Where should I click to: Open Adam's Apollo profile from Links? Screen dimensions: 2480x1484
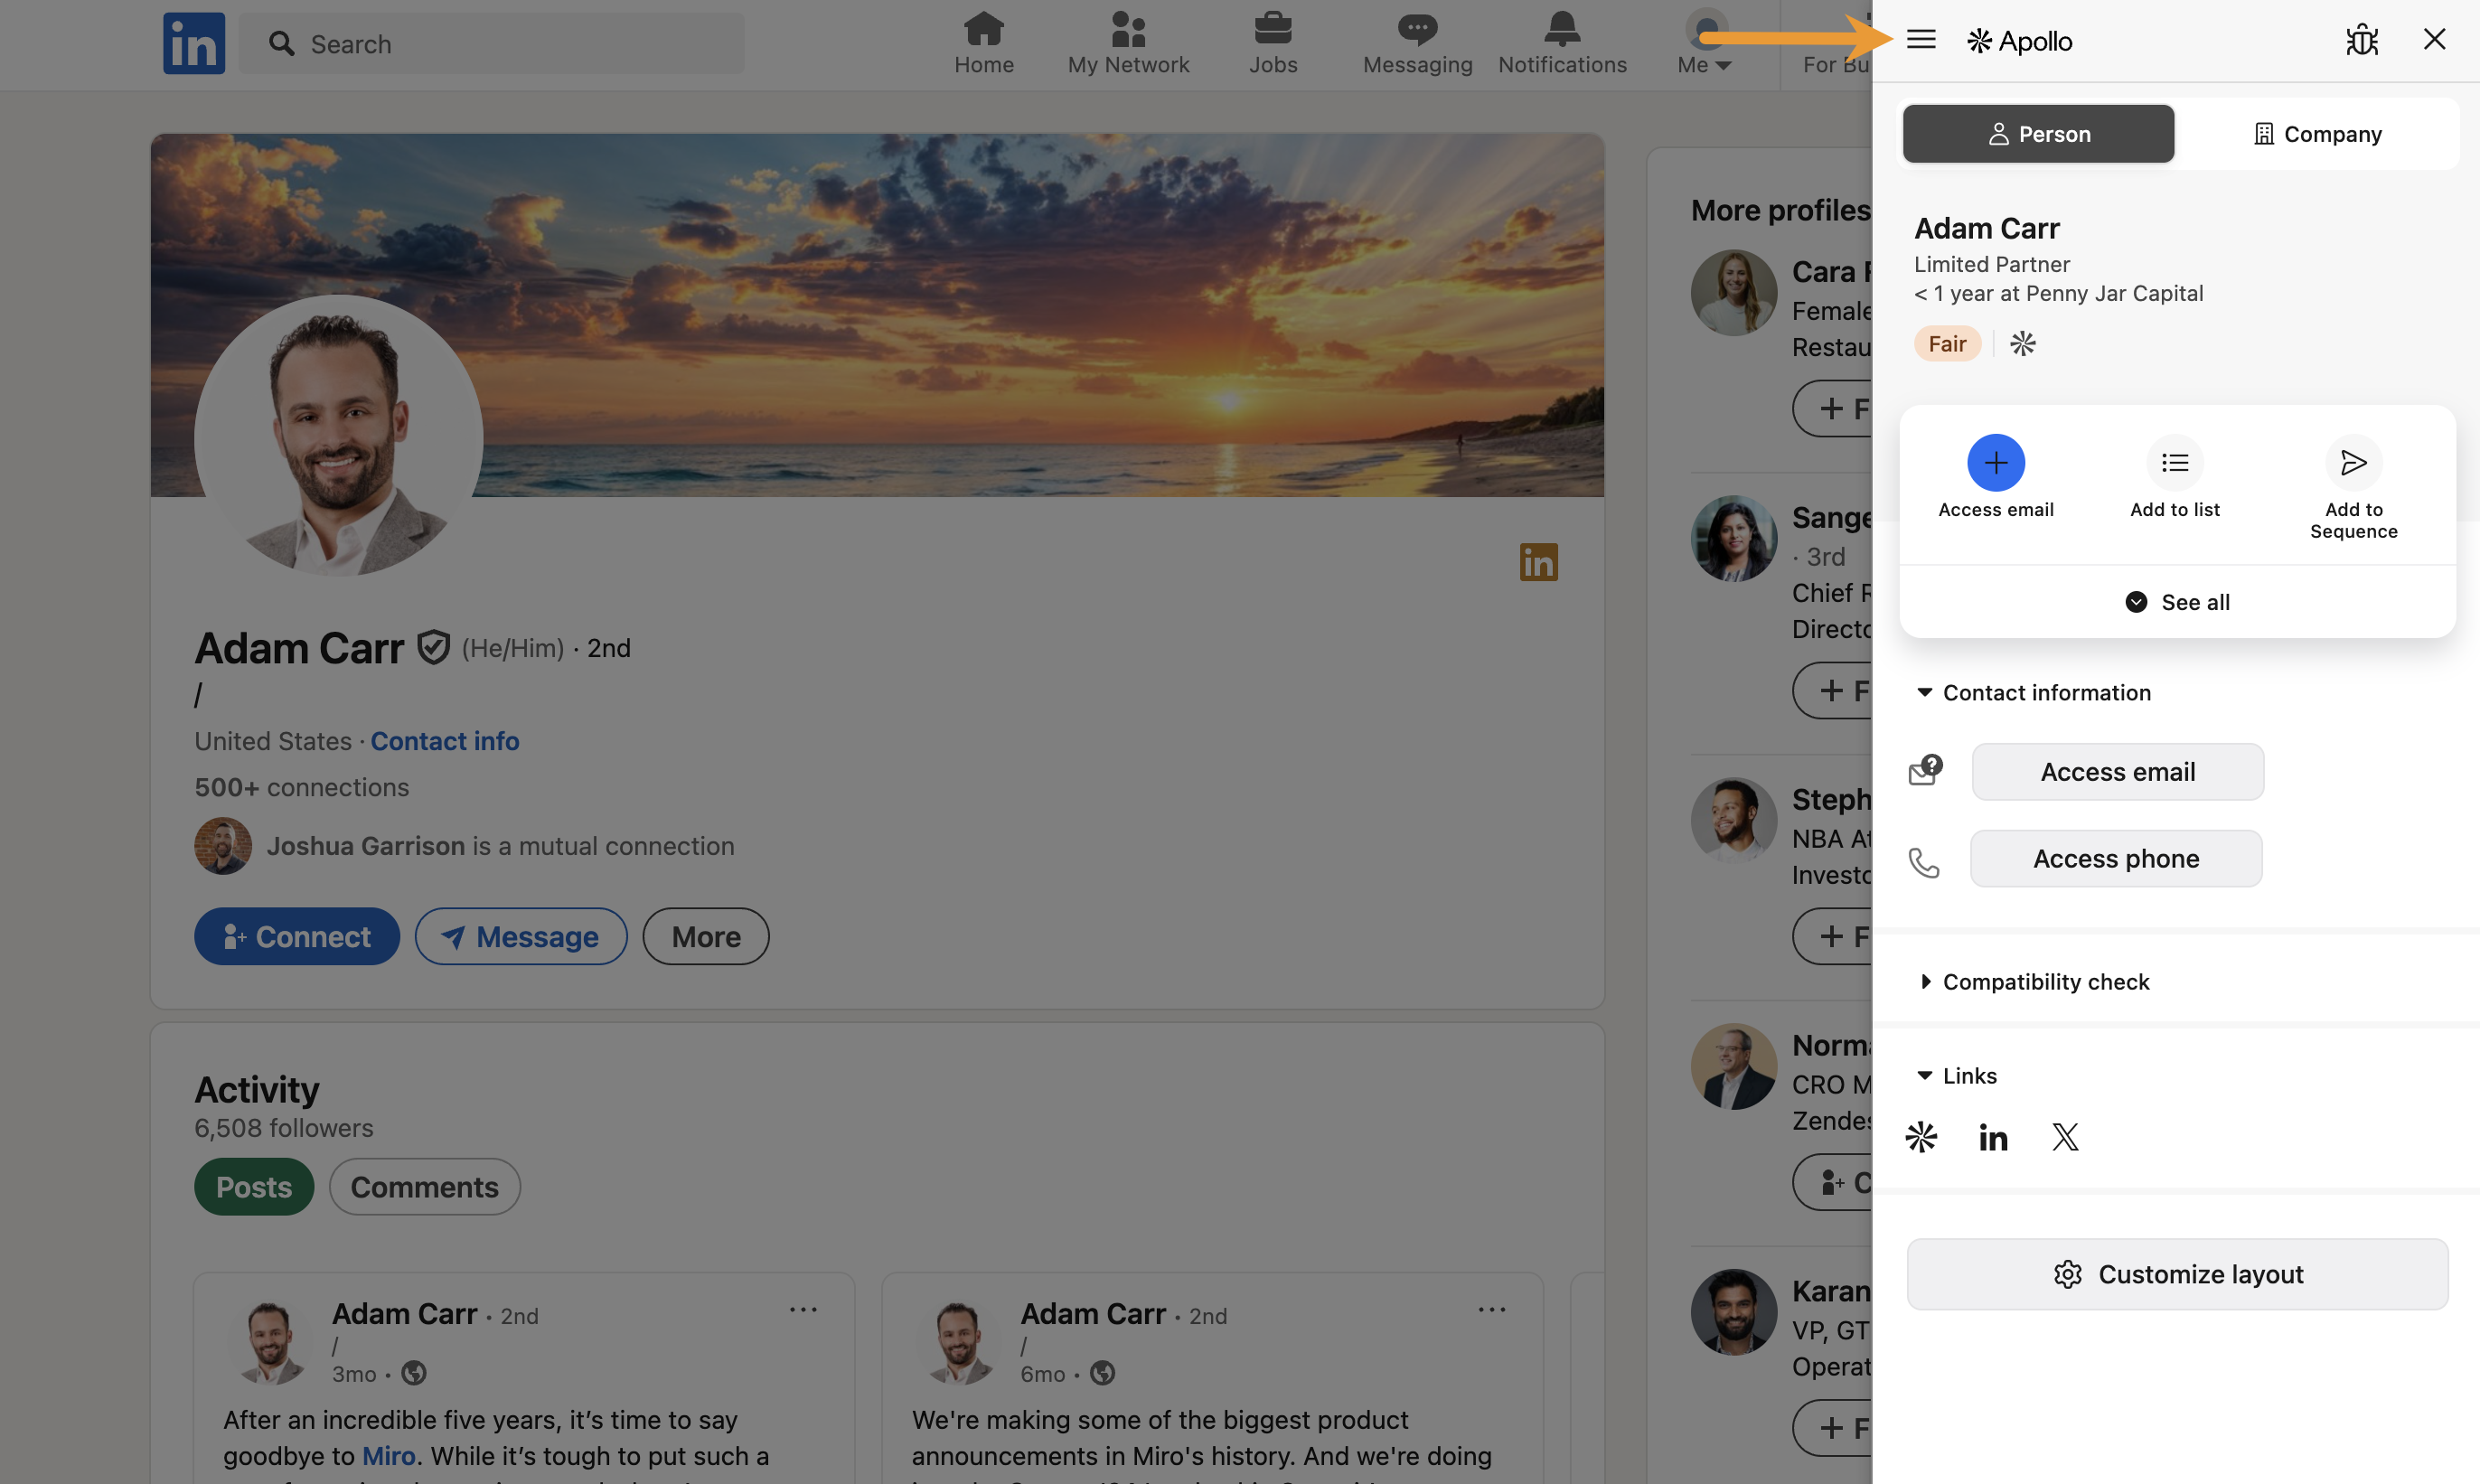click(x=1921, y=1136)
